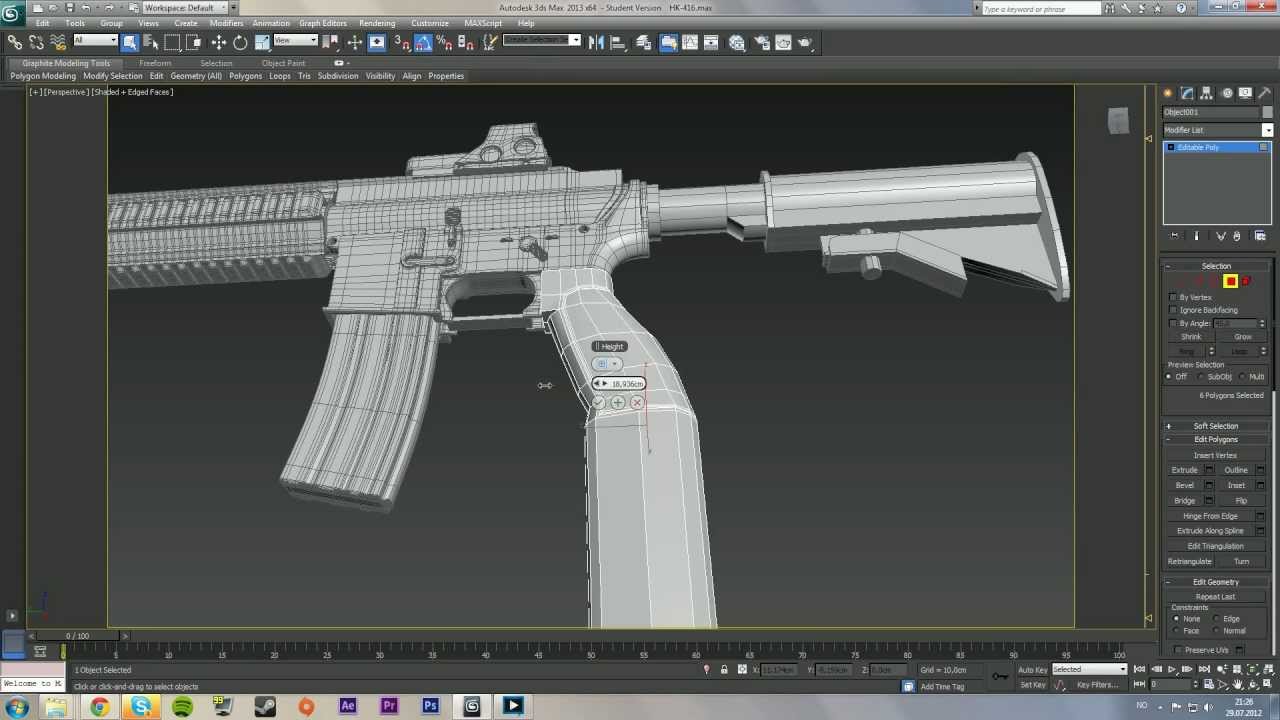
Task: Switch to the Object Paint ribbon tab
Action: click(x=283, y=63)
